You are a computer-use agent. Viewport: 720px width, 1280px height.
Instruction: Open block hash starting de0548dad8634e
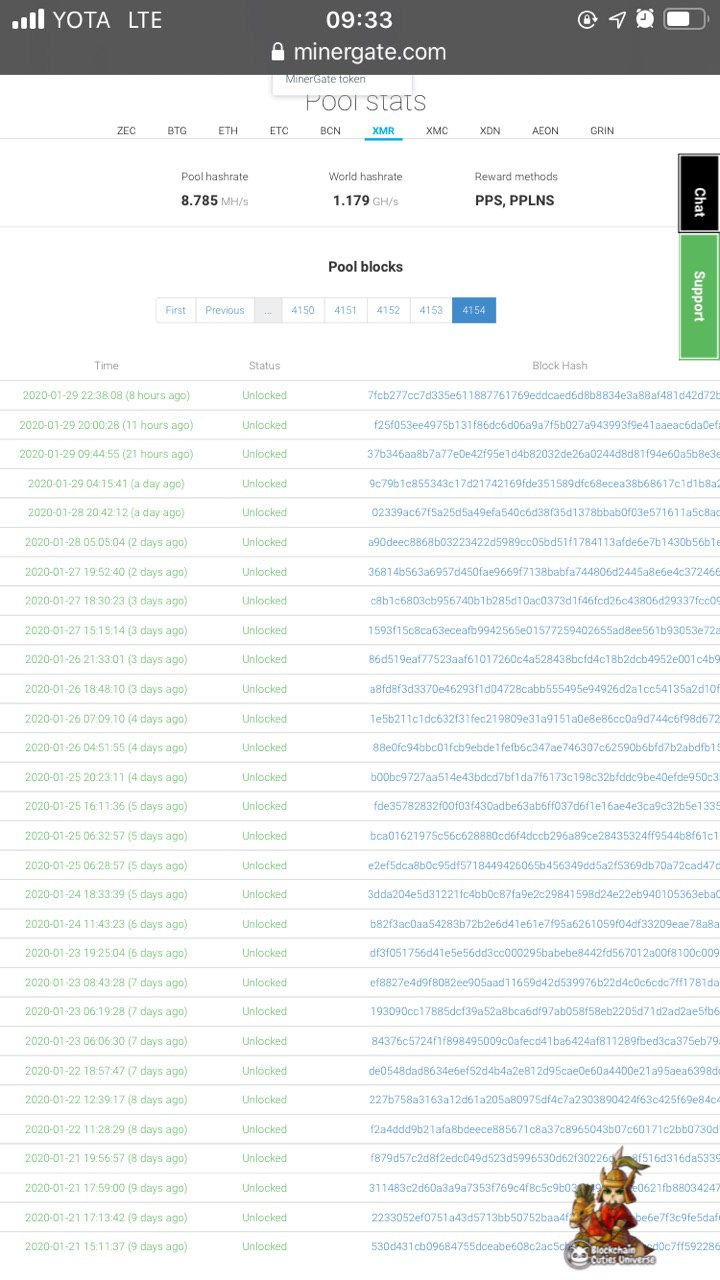click(543, 1071)
